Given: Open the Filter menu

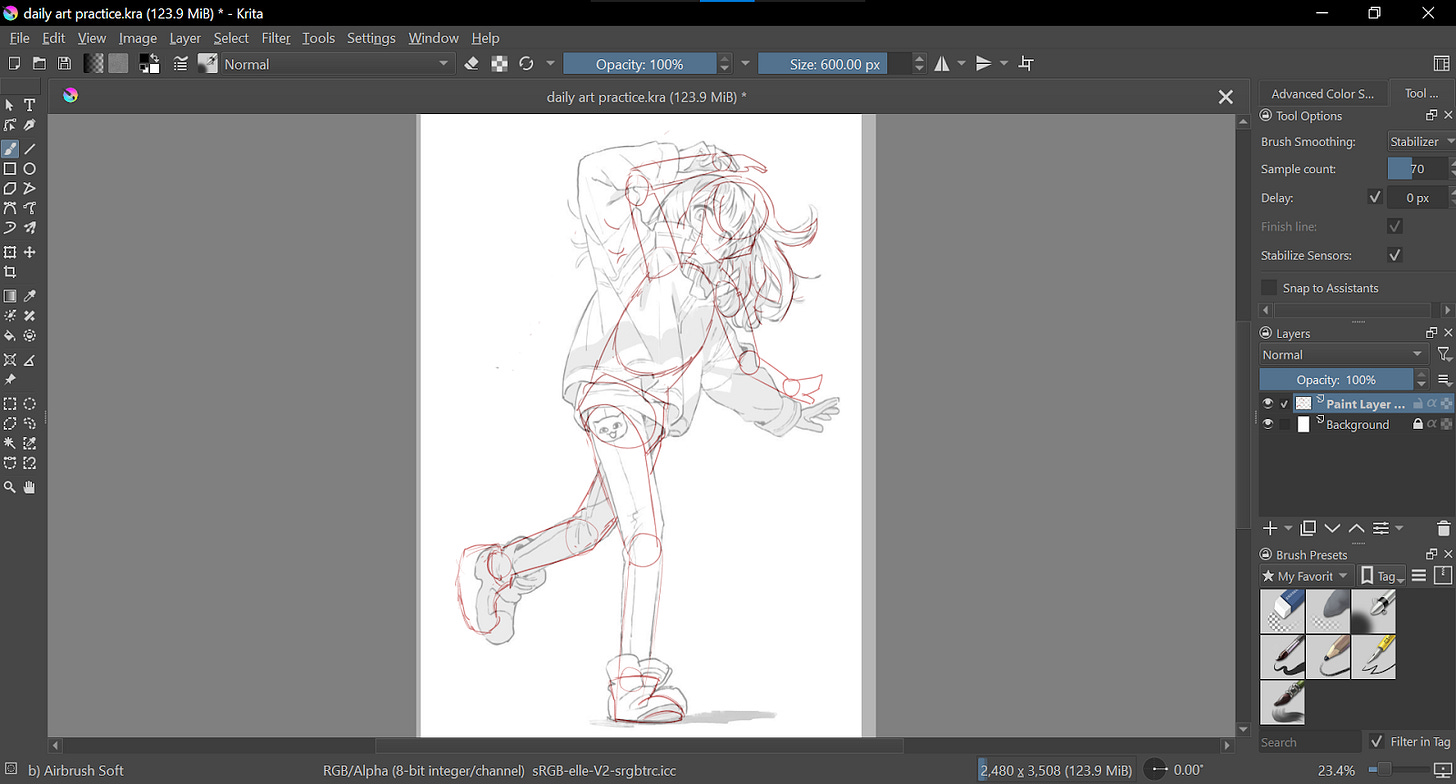Looking at the screenshot, I should [276, 38].
